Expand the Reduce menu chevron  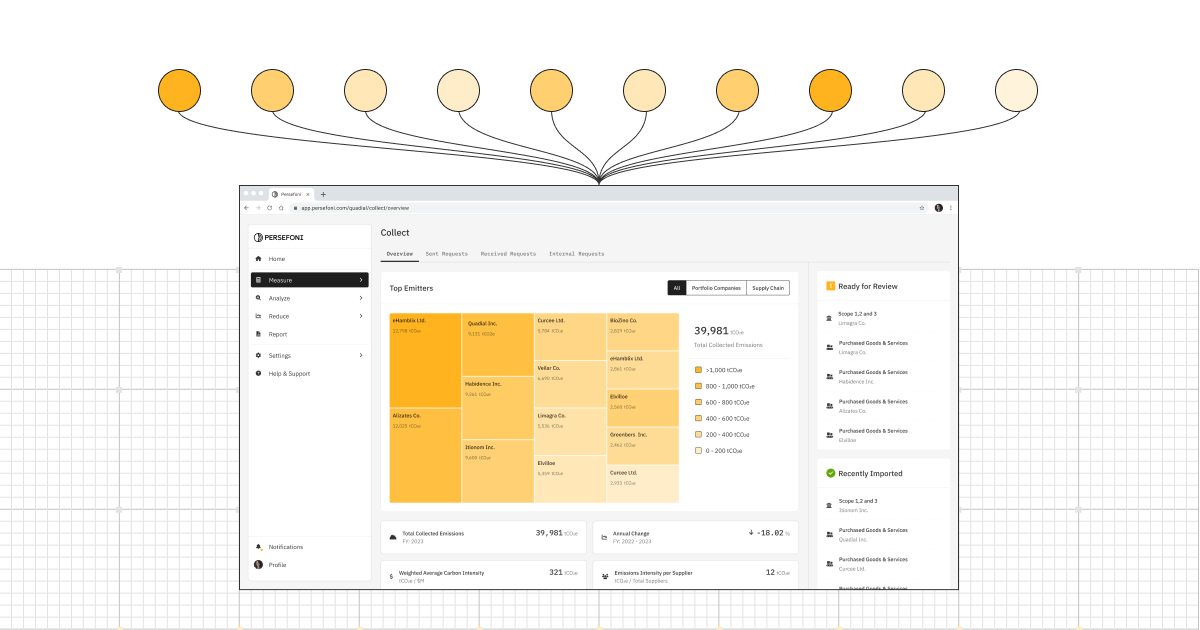click(x=361, y=316)
